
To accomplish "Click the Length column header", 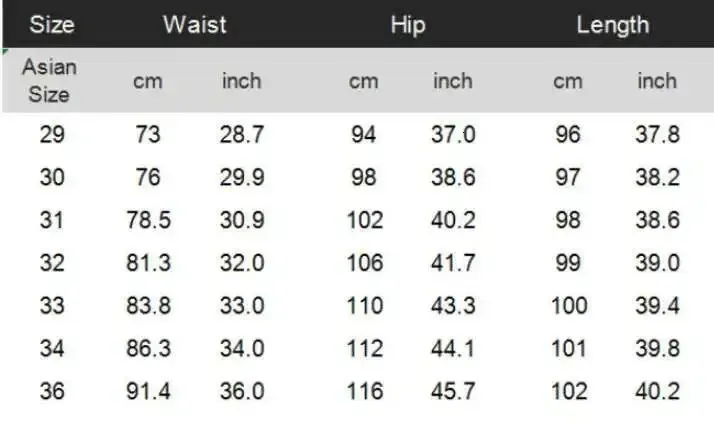I will pos(612,25).
